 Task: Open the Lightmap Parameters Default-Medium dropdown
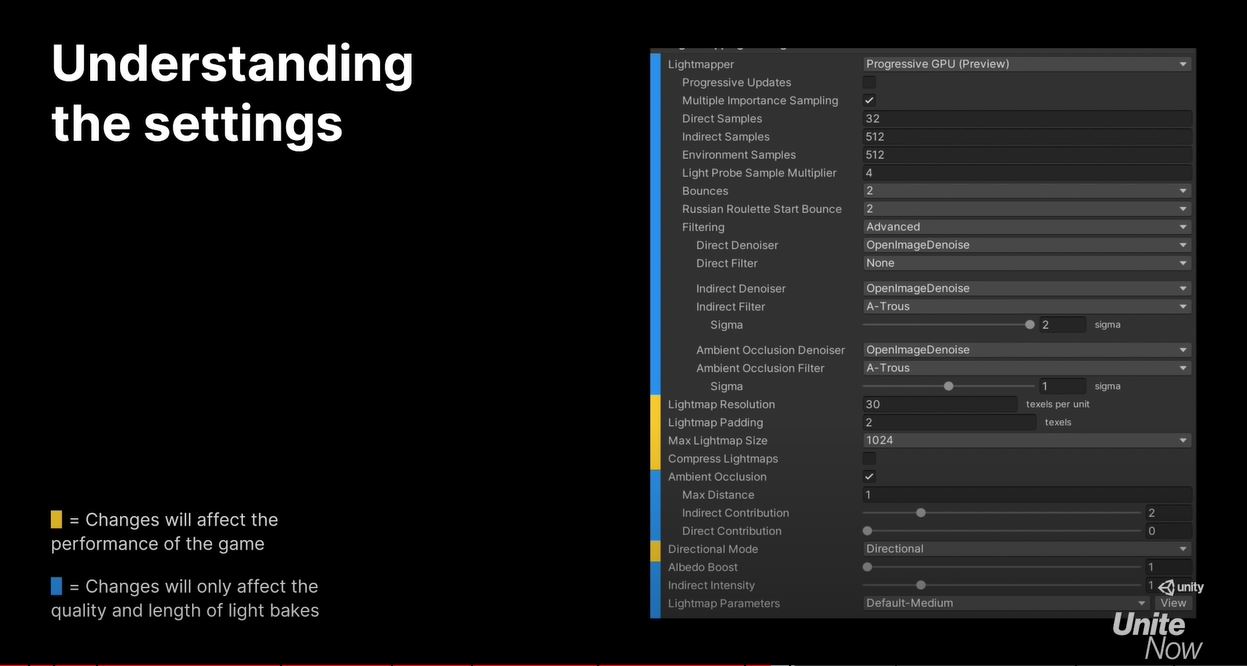[1000, 602]
